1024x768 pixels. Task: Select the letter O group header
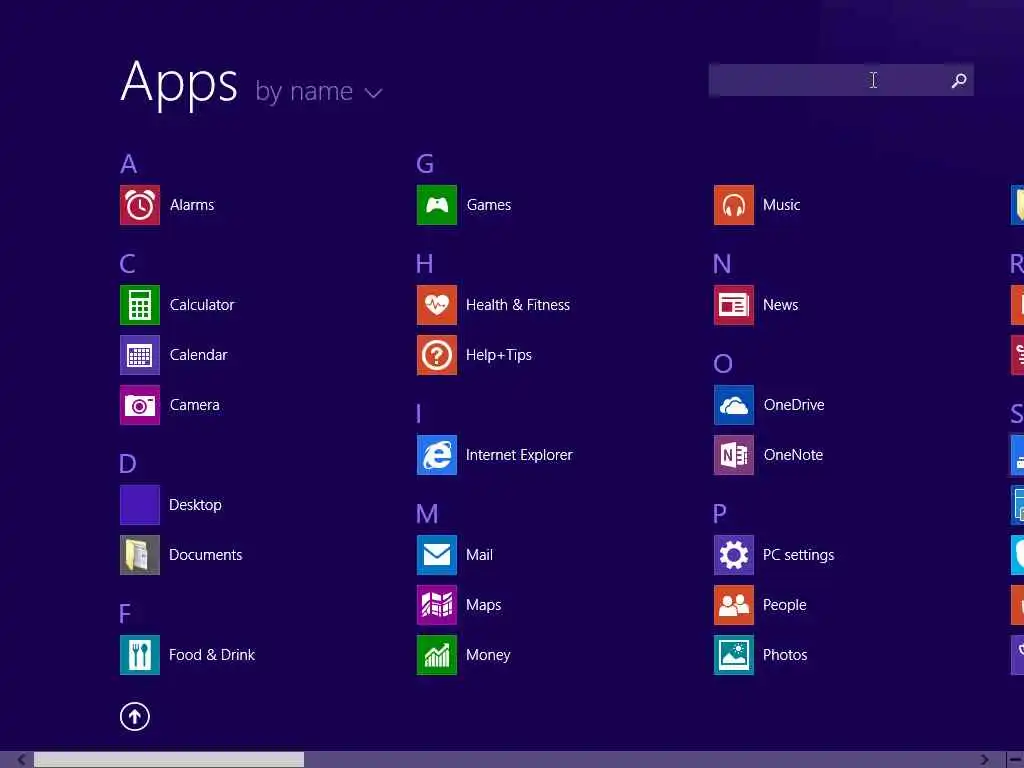[x=723, y=364]
